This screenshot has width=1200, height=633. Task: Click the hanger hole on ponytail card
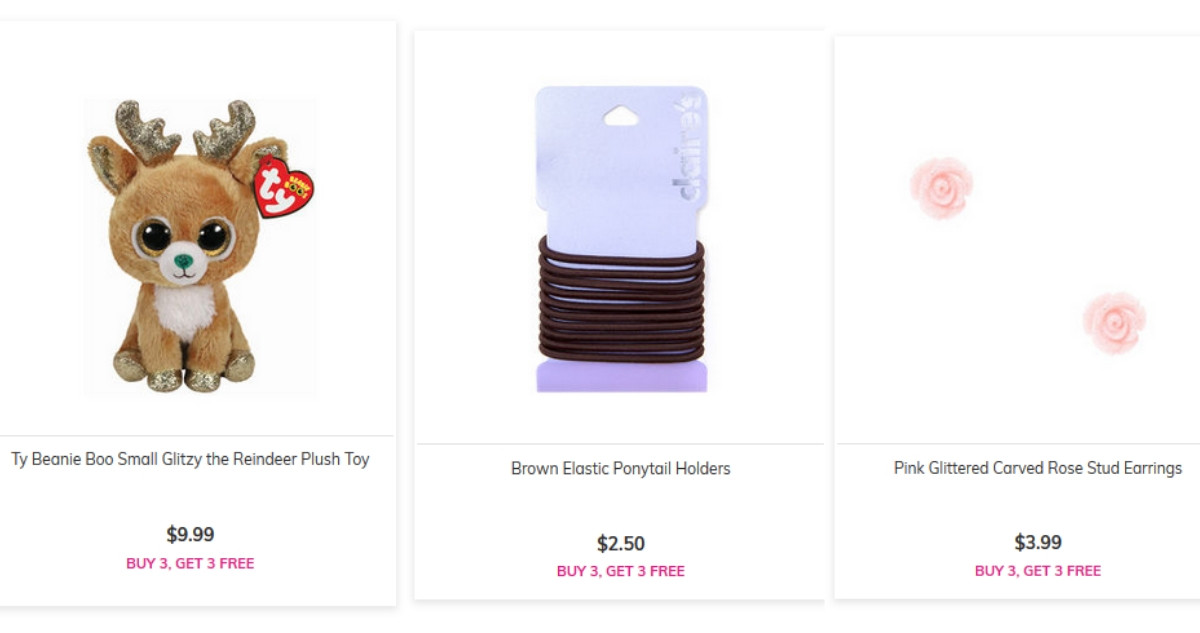tap(621, 115)
